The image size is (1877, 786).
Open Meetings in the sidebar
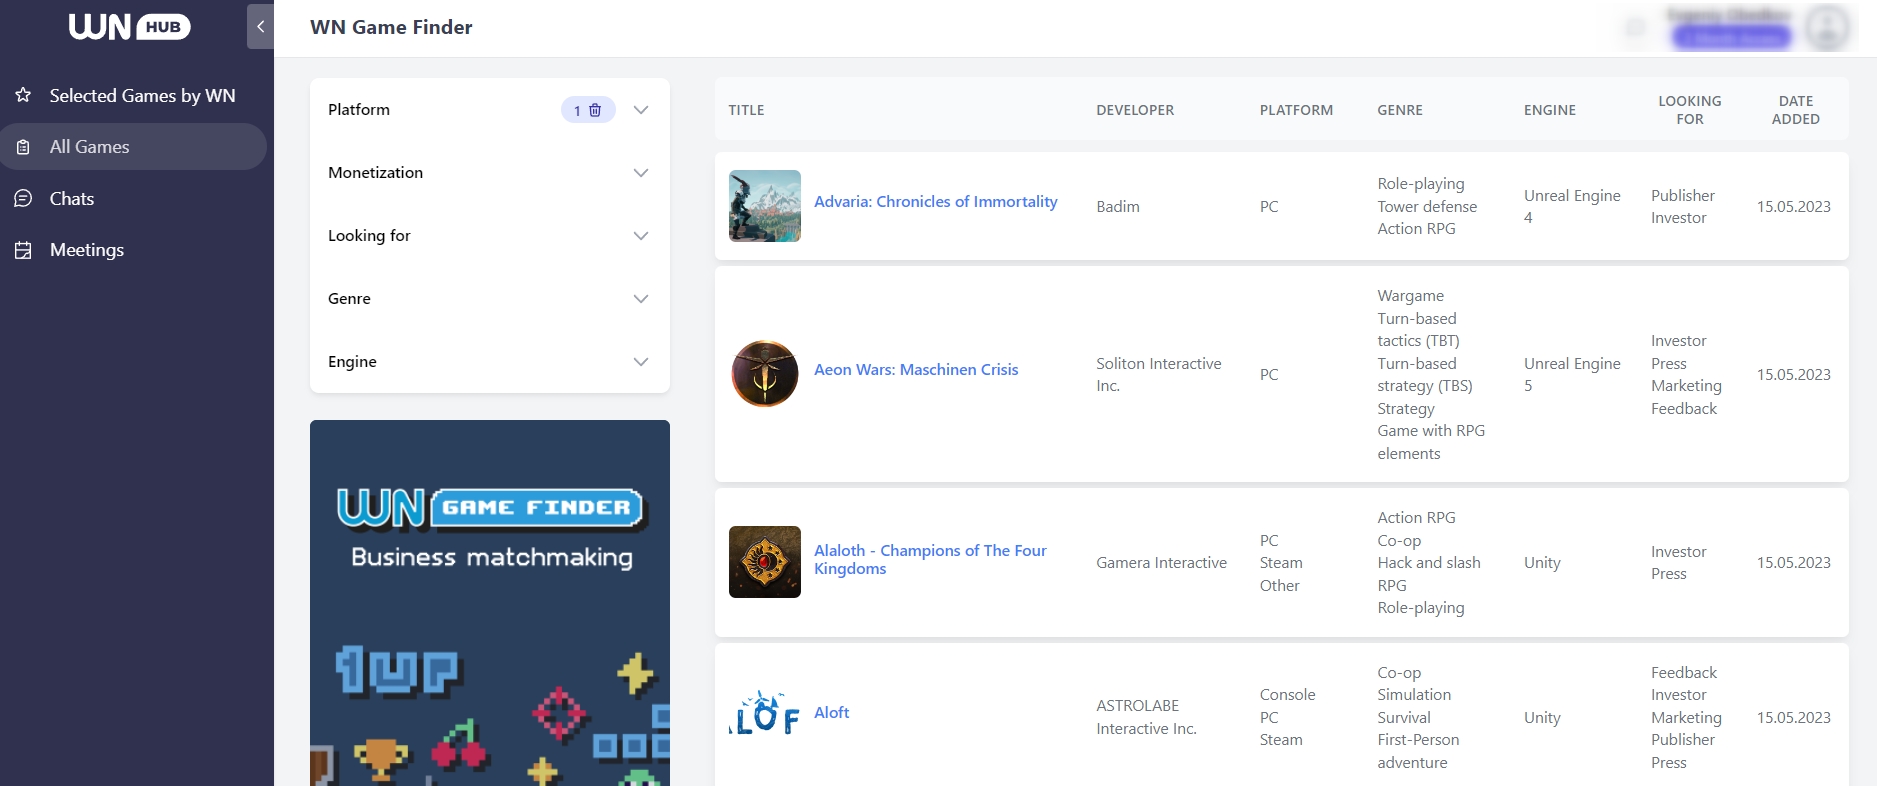[x=87, y=250]
